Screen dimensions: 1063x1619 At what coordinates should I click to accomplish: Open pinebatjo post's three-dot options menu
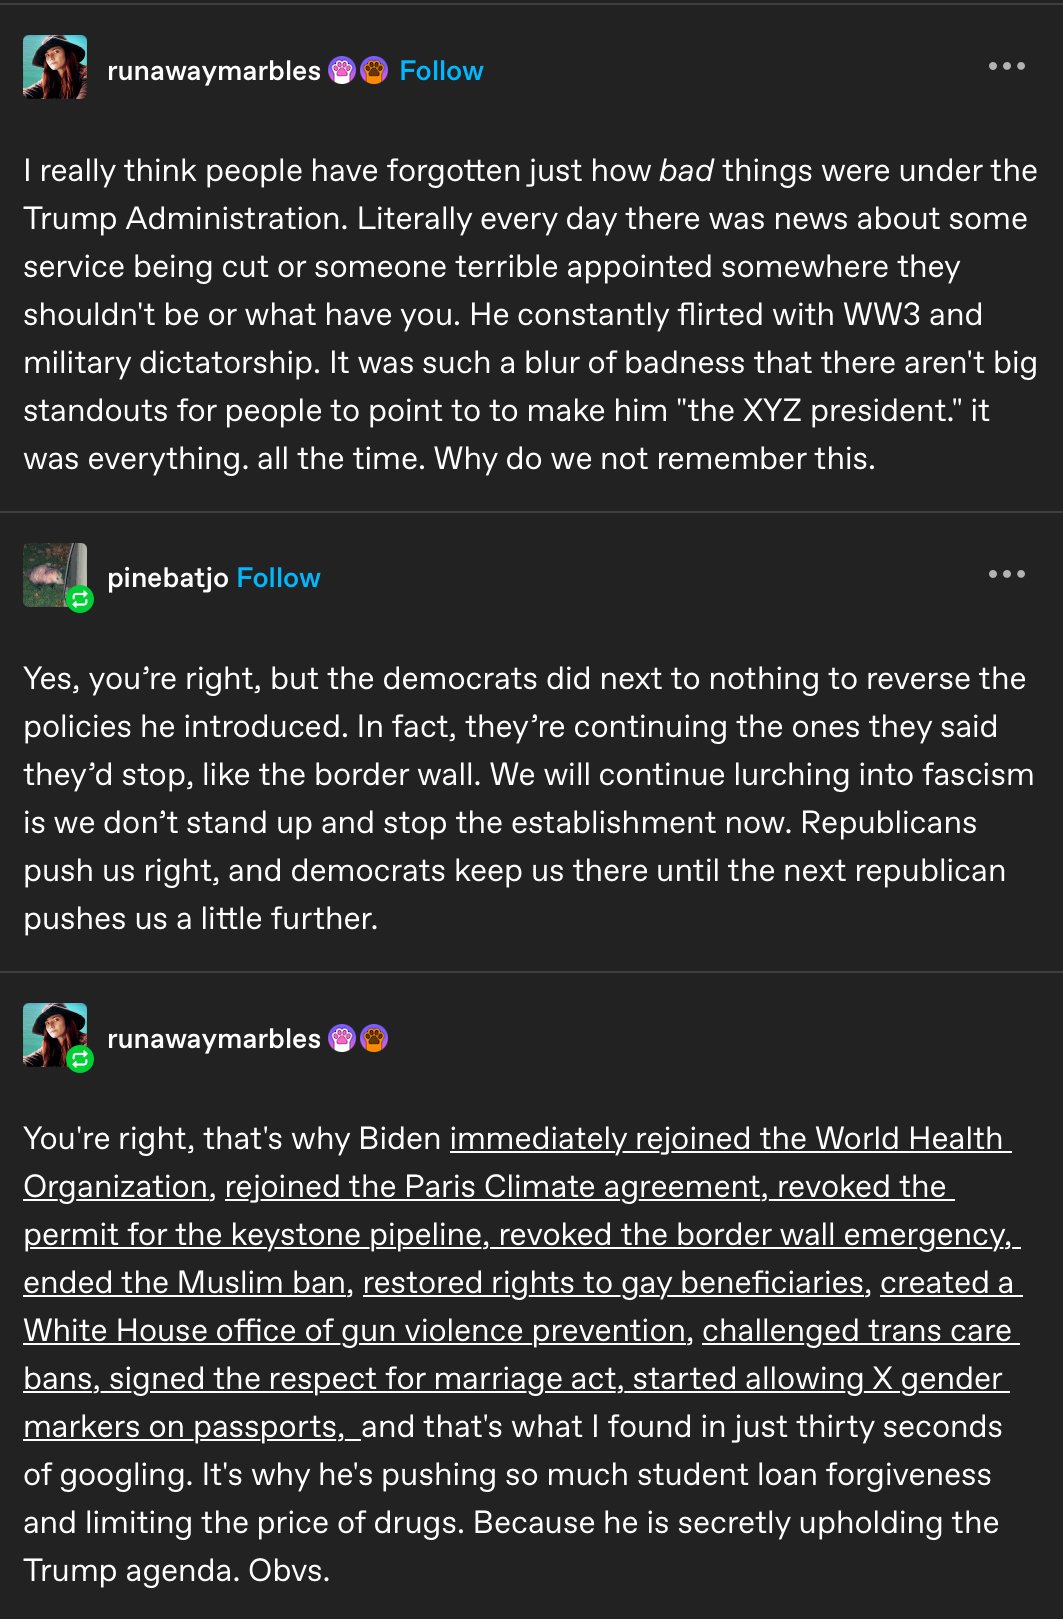1006,574
